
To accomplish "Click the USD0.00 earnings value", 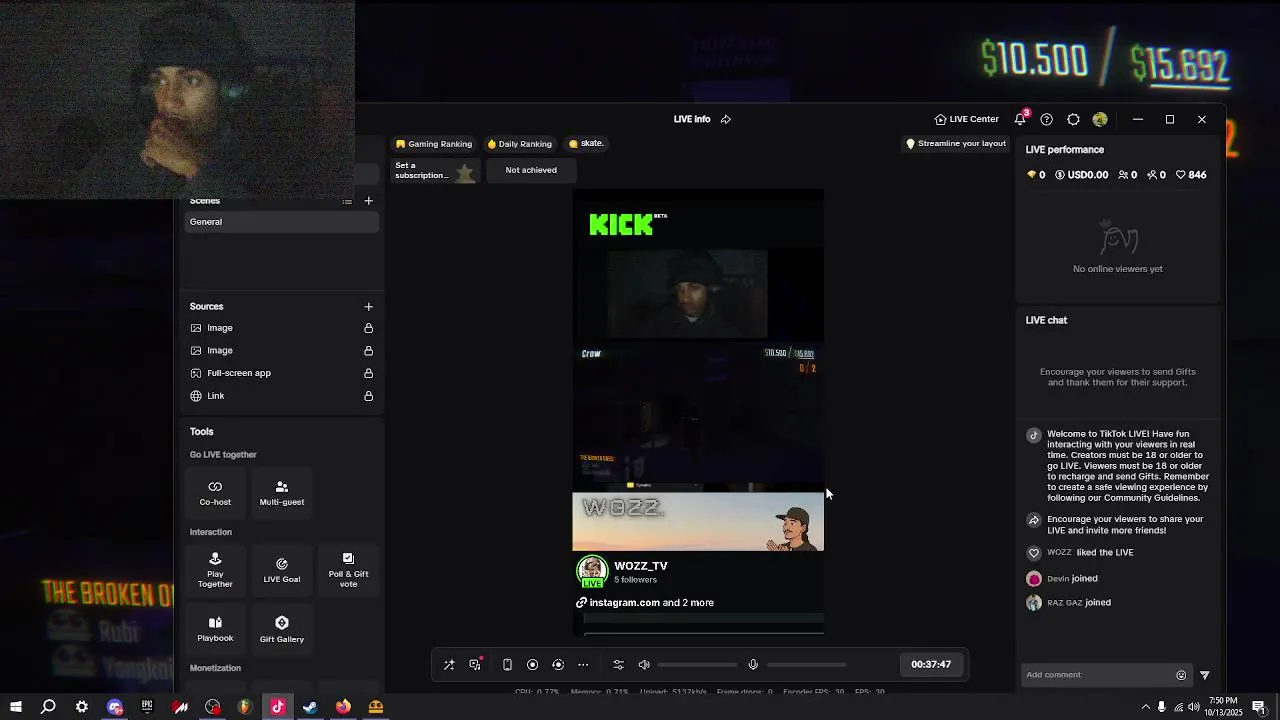I will pyautogui.click(x=1082, y=175).
